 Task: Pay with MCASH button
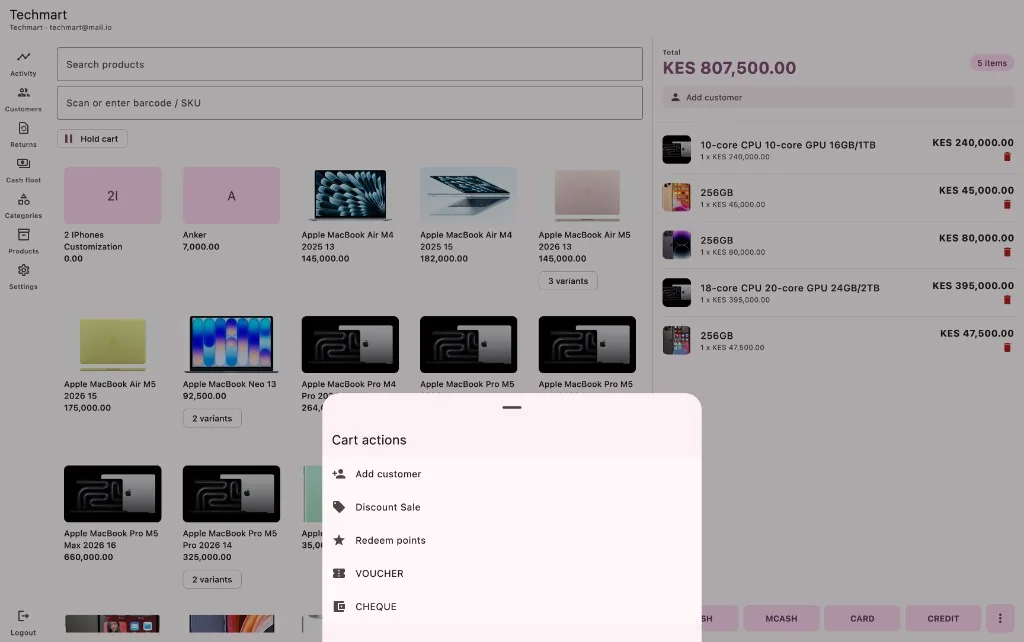(781, 618)
